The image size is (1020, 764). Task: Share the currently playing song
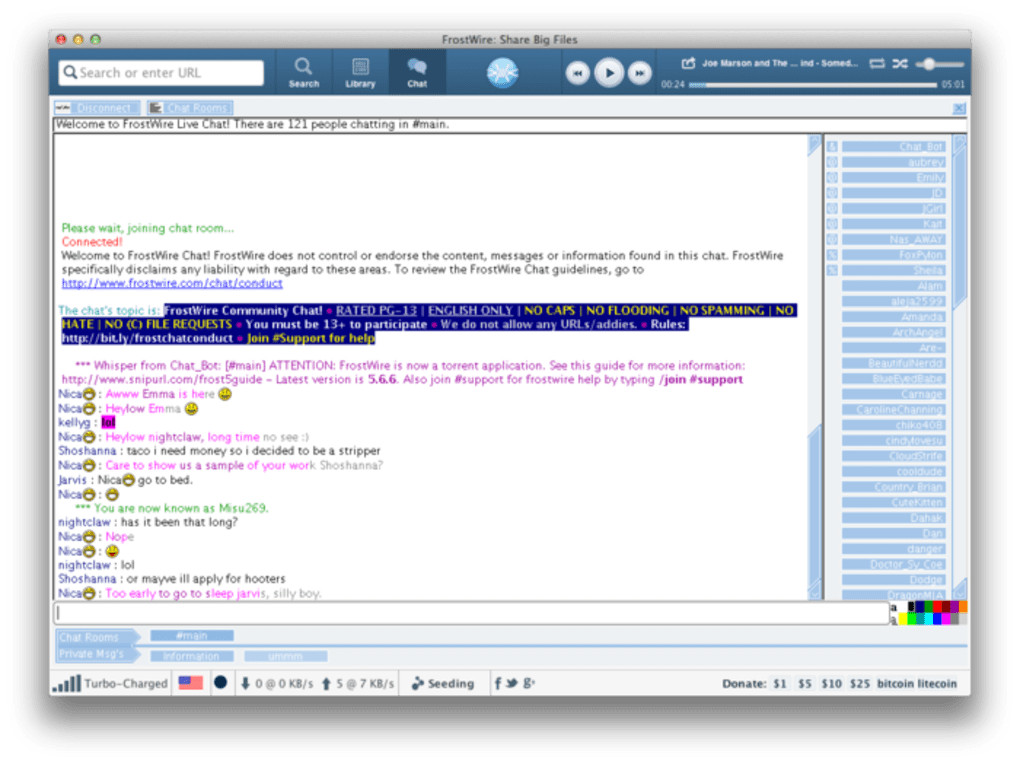(688, 63)
